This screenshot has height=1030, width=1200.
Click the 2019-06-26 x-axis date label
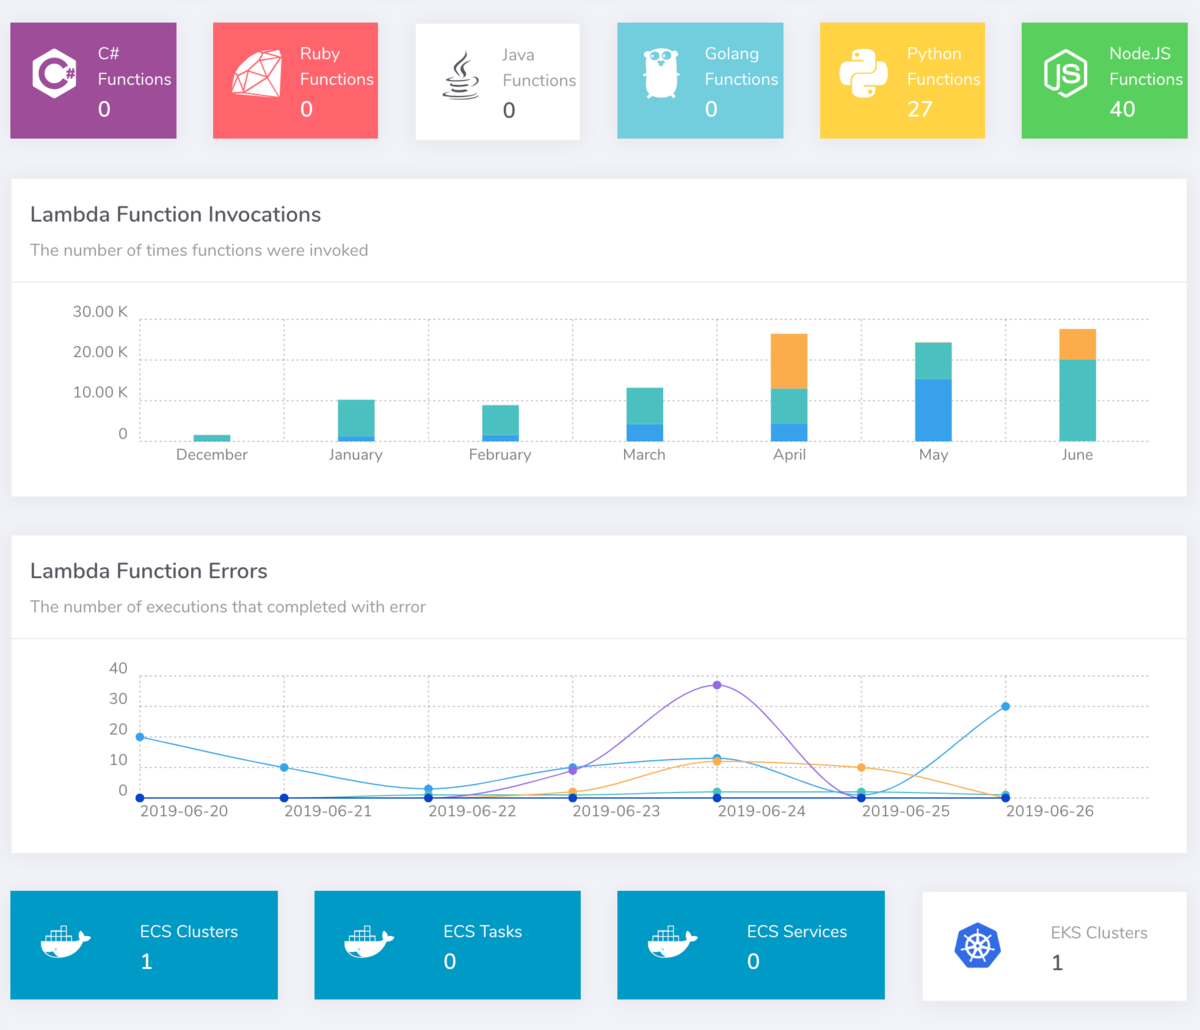(x=1050, y=811)
